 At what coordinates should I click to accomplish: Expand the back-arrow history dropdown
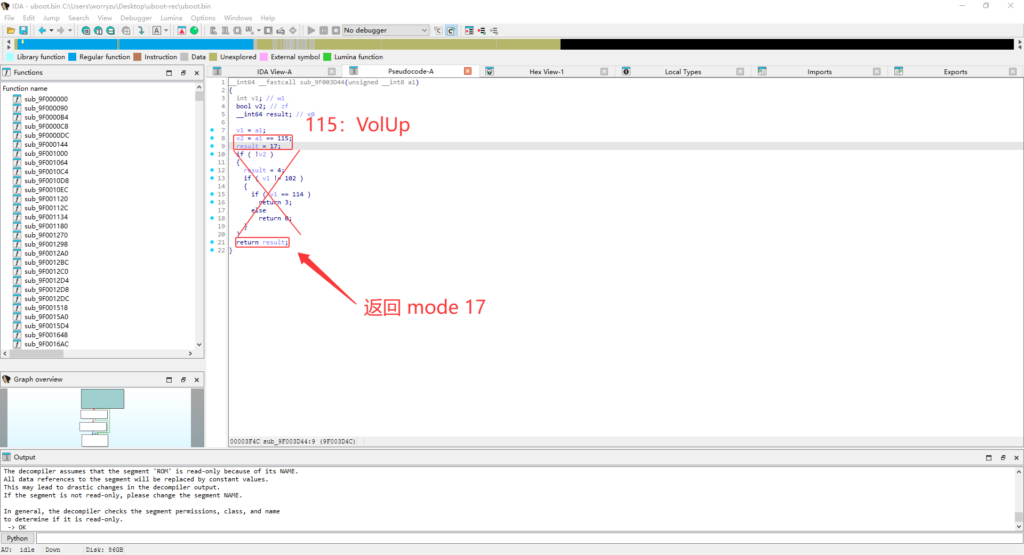51,31
